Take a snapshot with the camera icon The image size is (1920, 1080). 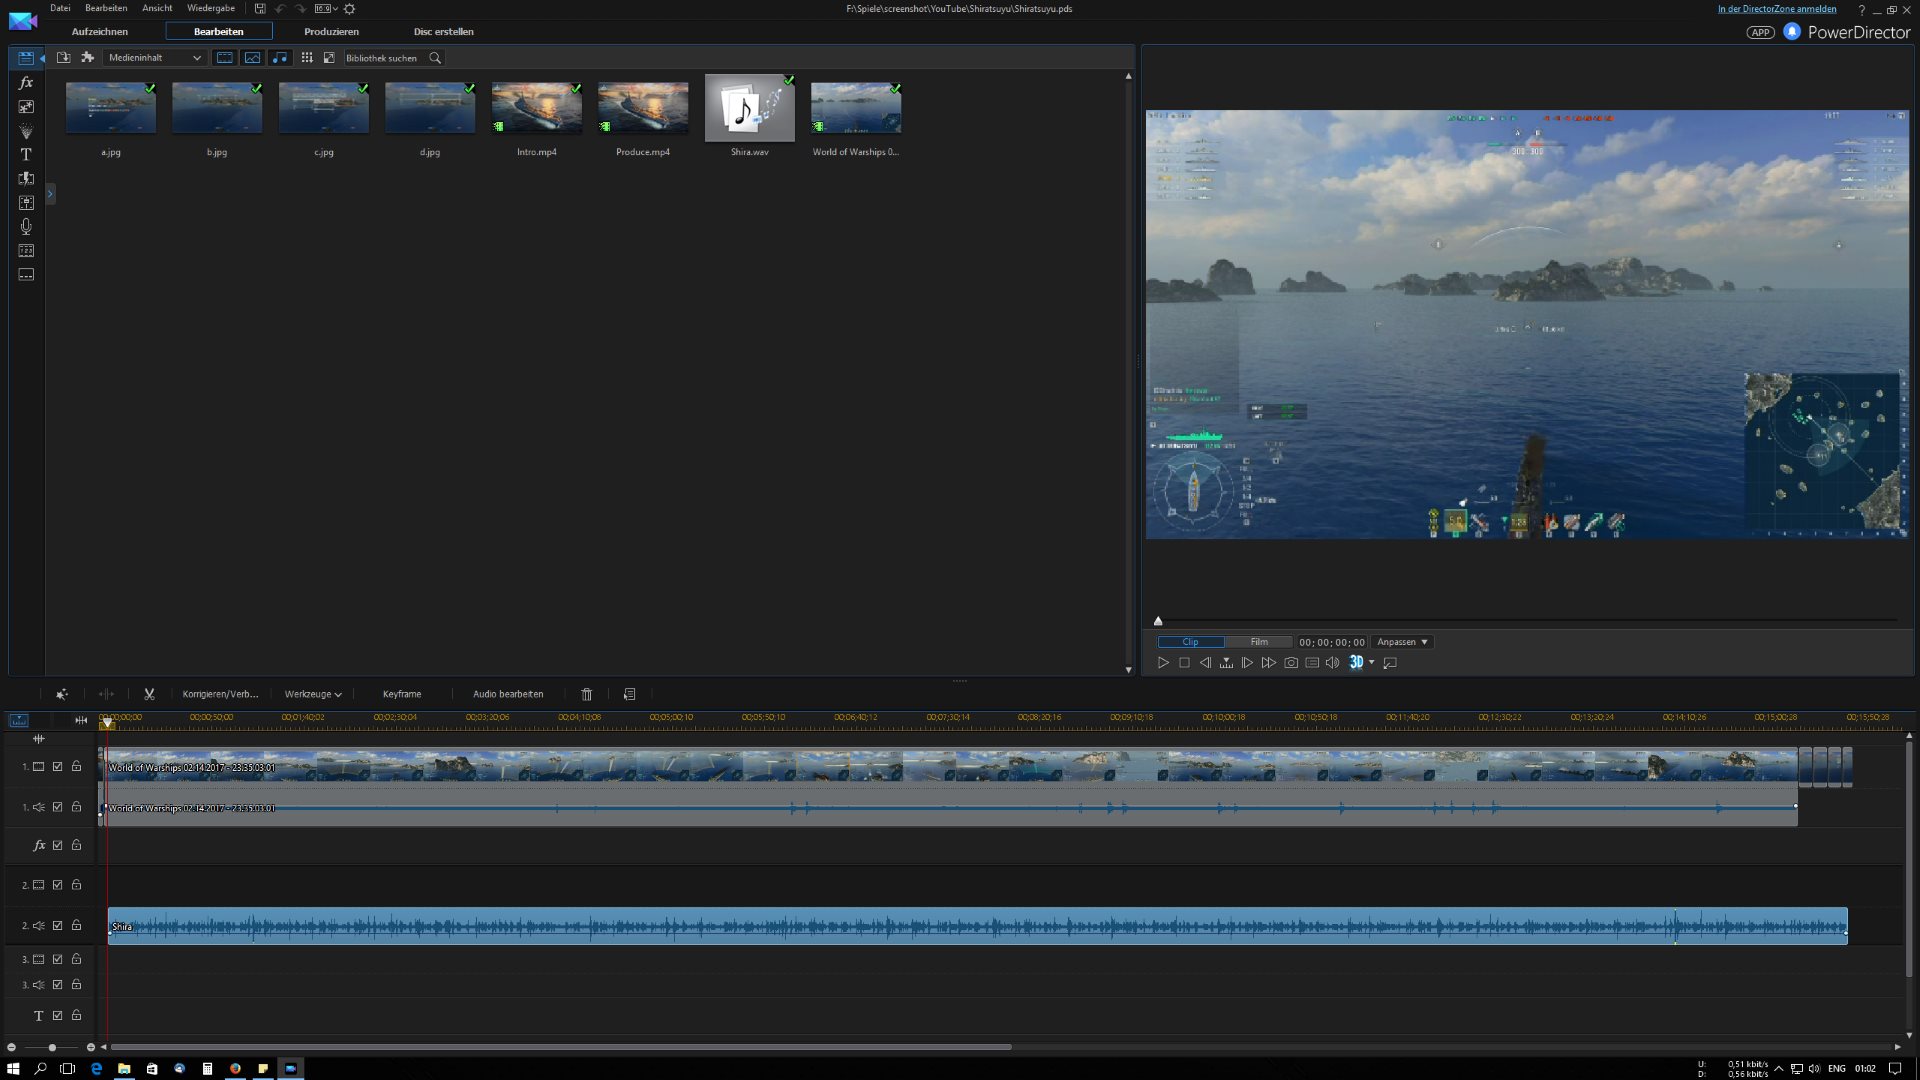1291,663
